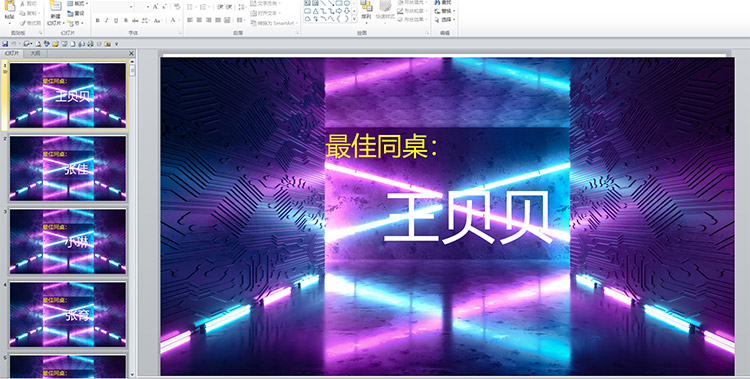Expand the shapes gallery More arrow
750x379 pixels.
point(354,19)
